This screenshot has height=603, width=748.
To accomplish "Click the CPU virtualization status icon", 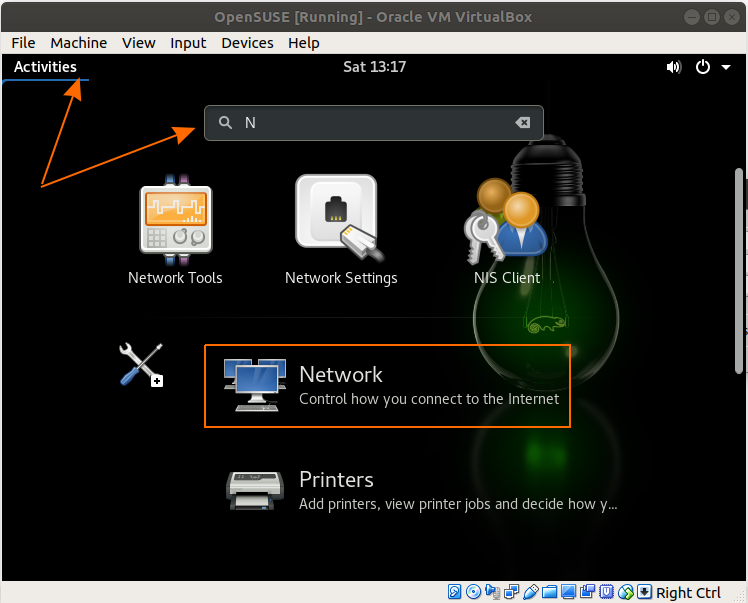I will click(x=606, y=592).
